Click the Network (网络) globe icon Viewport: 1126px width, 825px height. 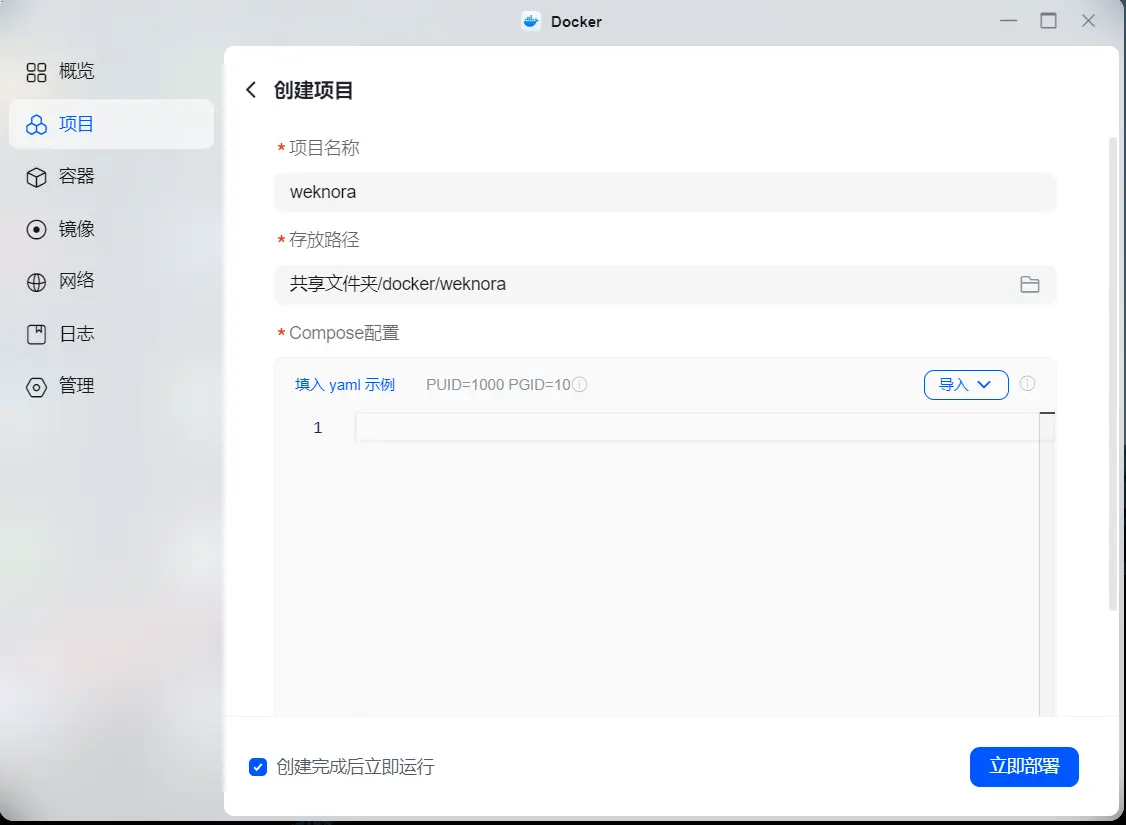(x=36, y=282)
